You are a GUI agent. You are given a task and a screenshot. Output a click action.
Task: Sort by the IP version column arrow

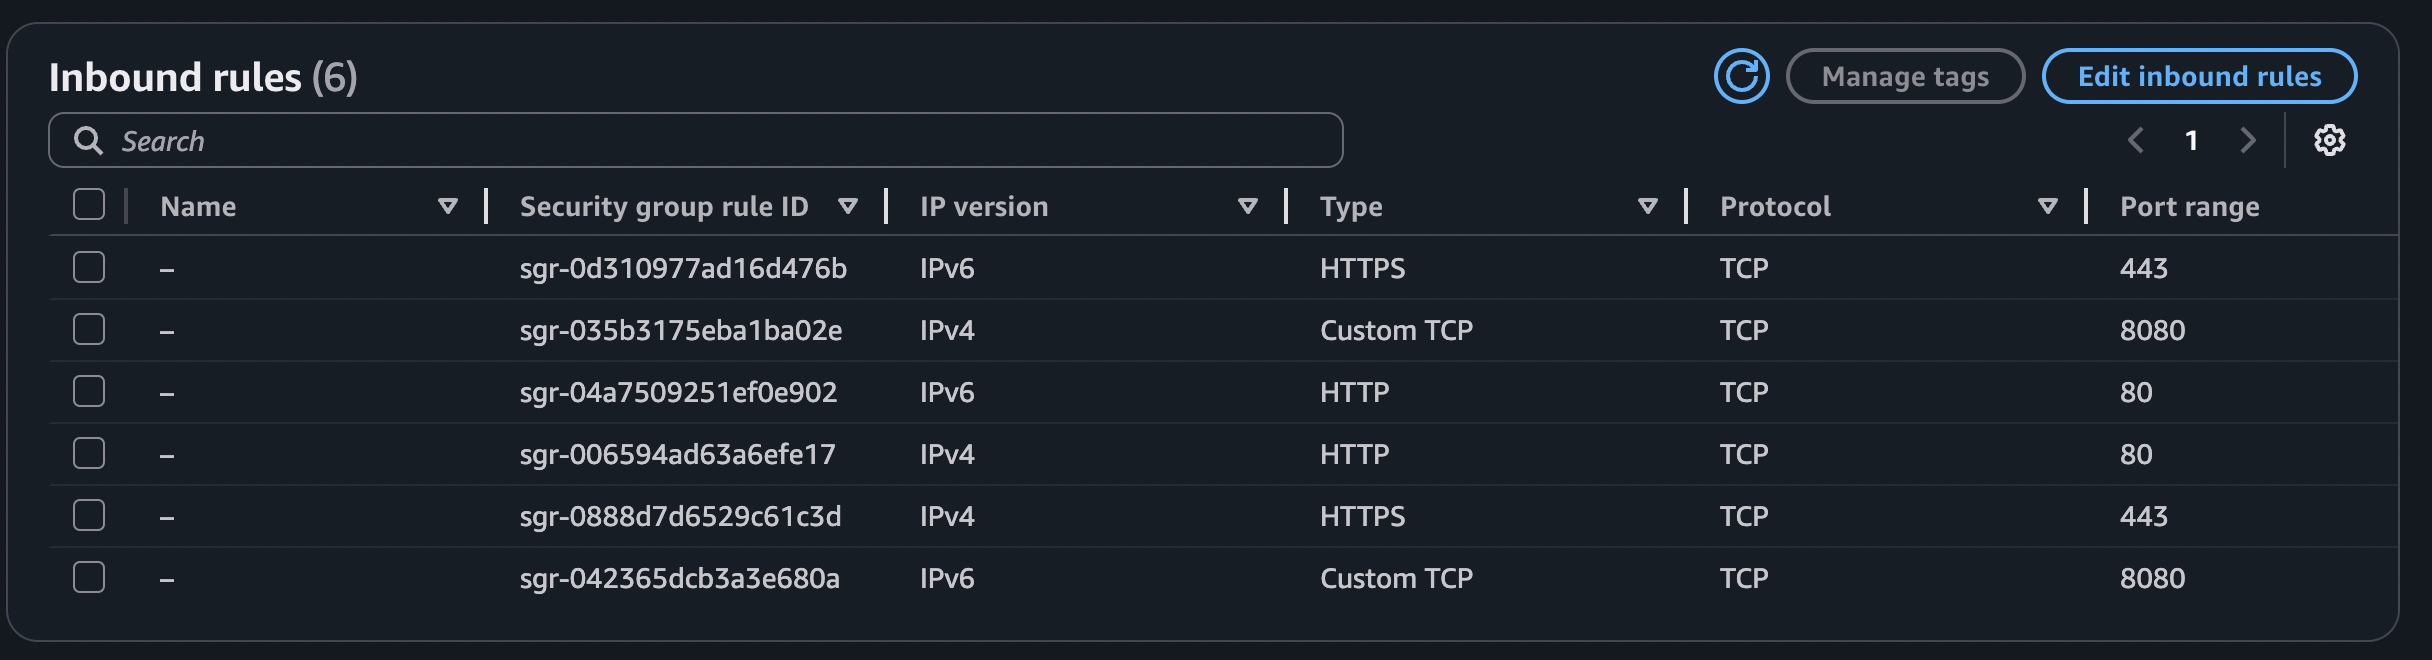[1247, 206]
